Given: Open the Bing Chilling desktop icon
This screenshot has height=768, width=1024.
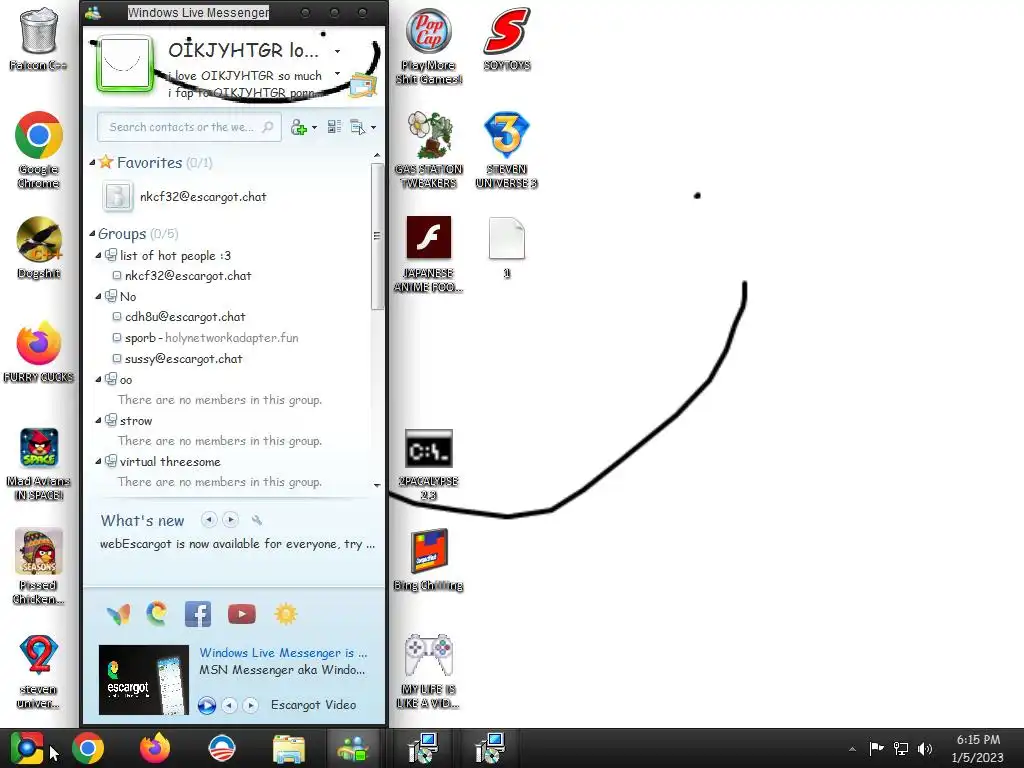Looking at the screenshot, I should coord(428,560).
